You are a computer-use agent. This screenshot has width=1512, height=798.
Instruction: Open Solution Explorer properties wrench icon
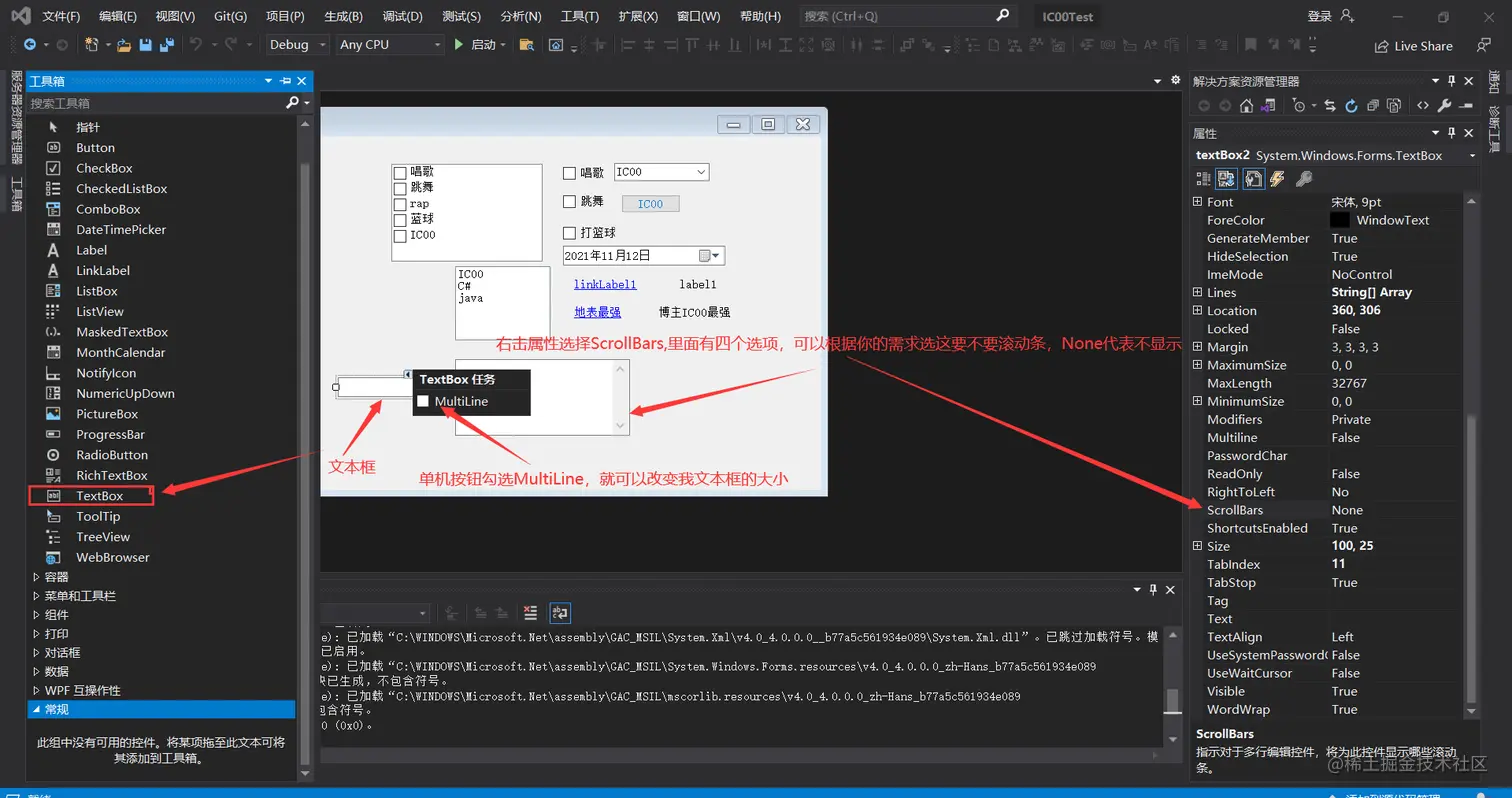click(1444, 105)
